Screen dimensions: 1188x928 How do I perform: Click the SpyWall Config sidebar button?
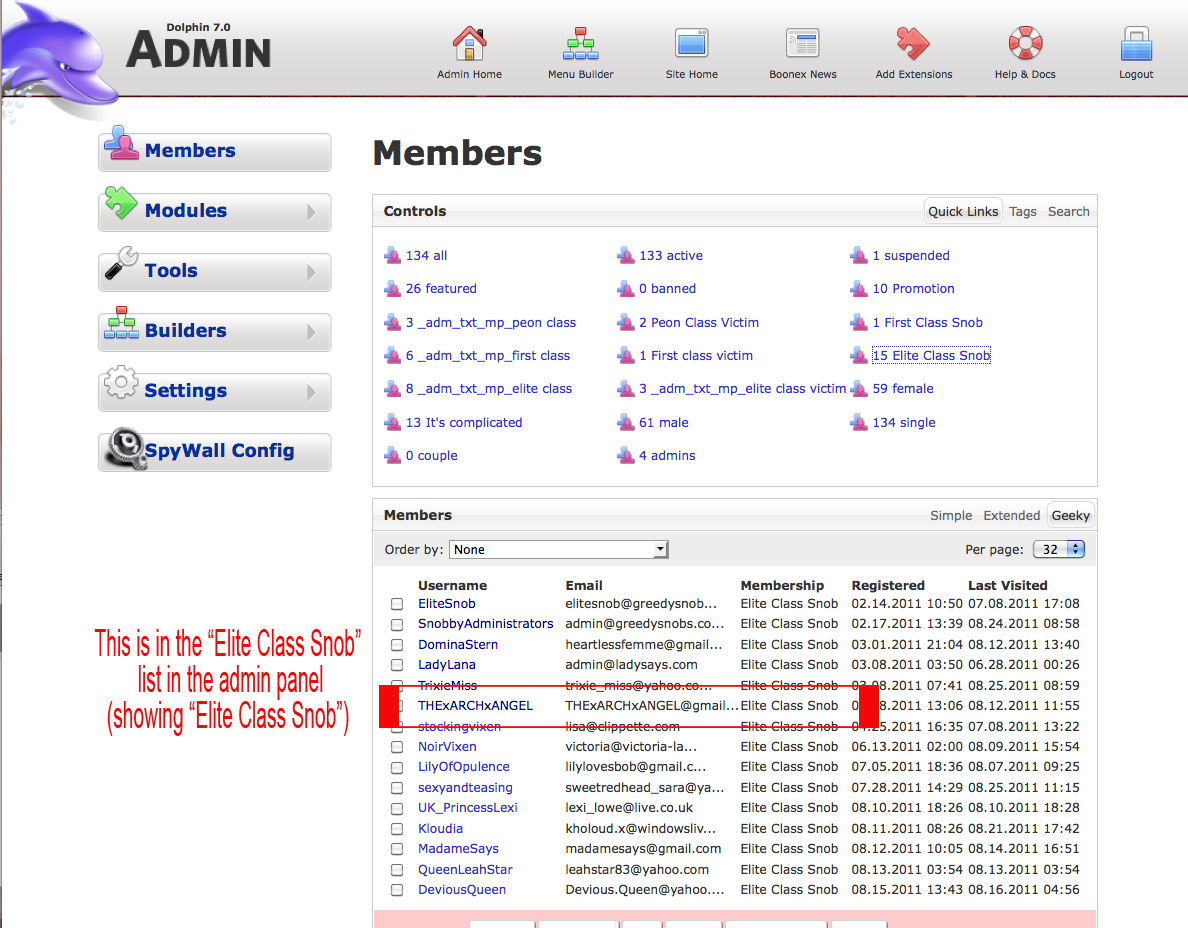214,452
